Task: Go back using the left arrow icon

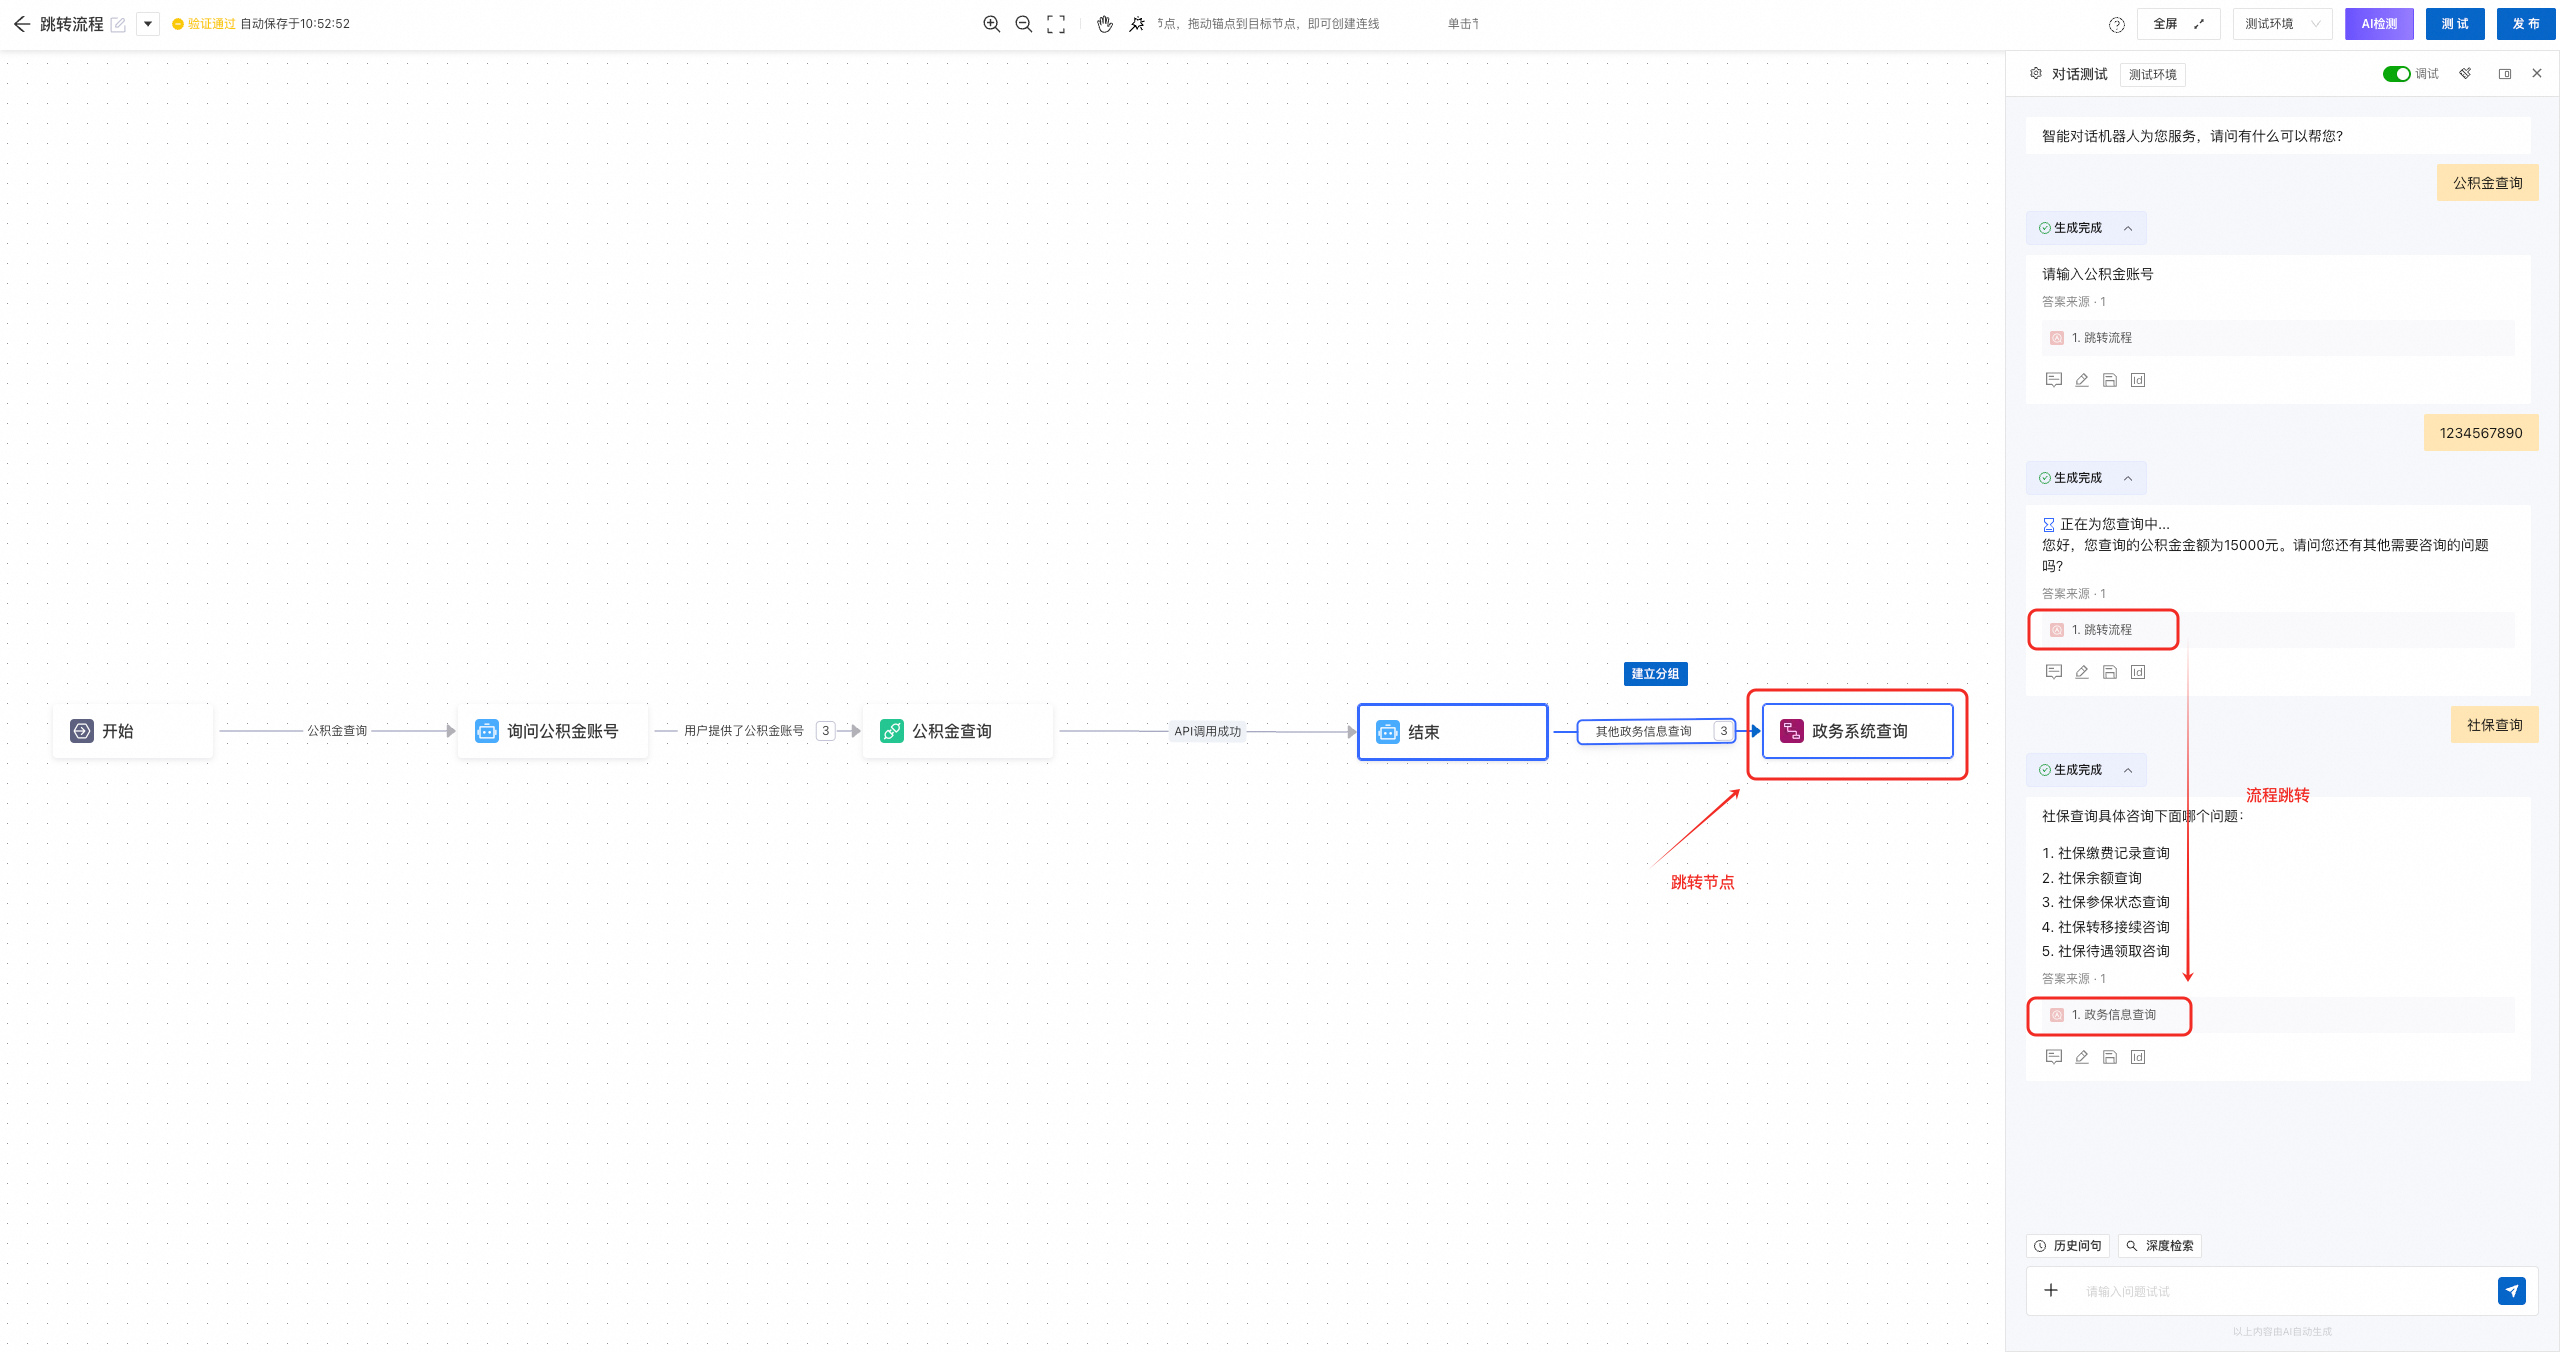Action: tap(21, 24)
